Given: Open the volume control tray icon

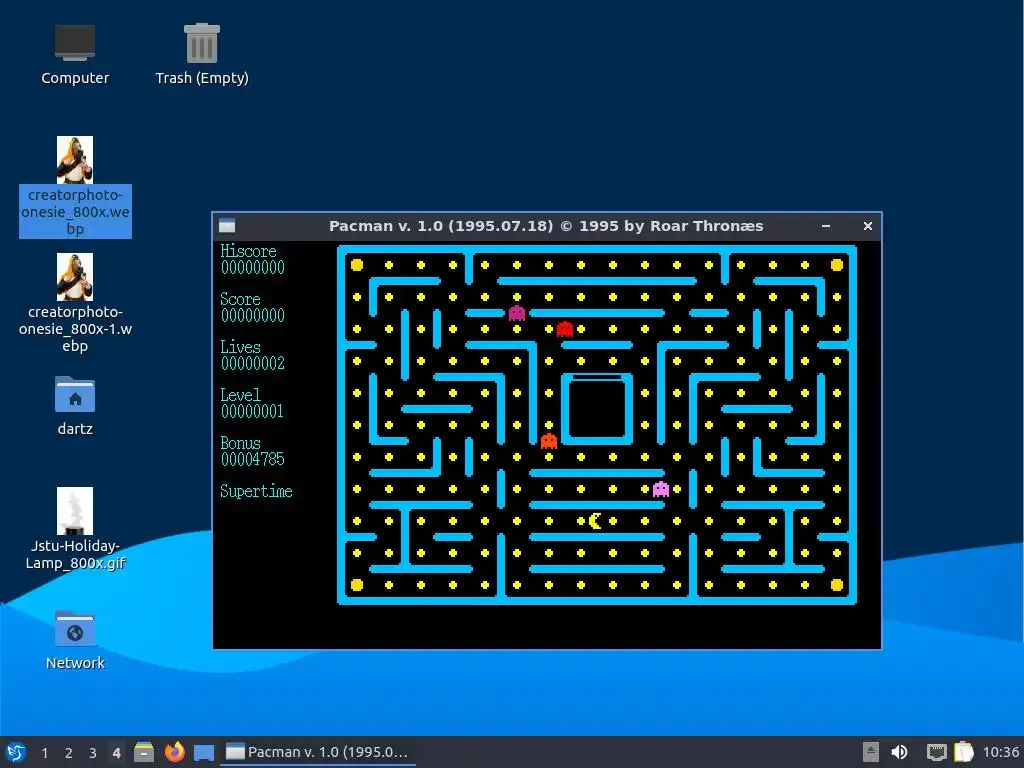Looking at the screenshot, I should [x=899, y=752].
